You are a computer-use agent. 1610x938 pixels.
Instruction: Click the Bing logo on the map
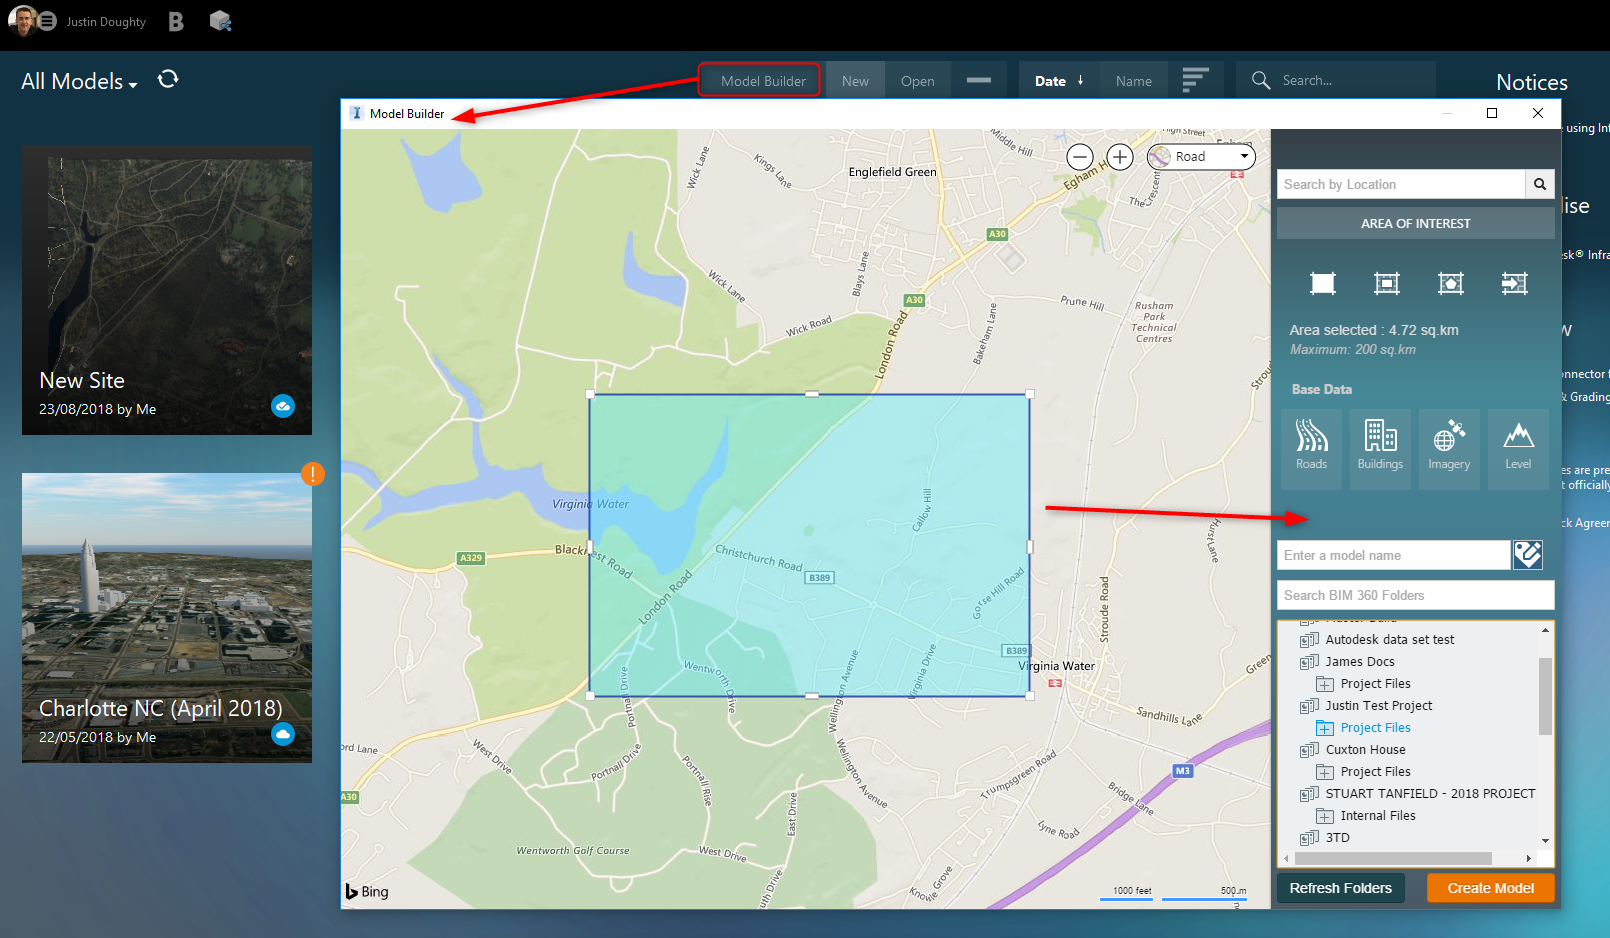pyautogui.click(x=367, y=891)
